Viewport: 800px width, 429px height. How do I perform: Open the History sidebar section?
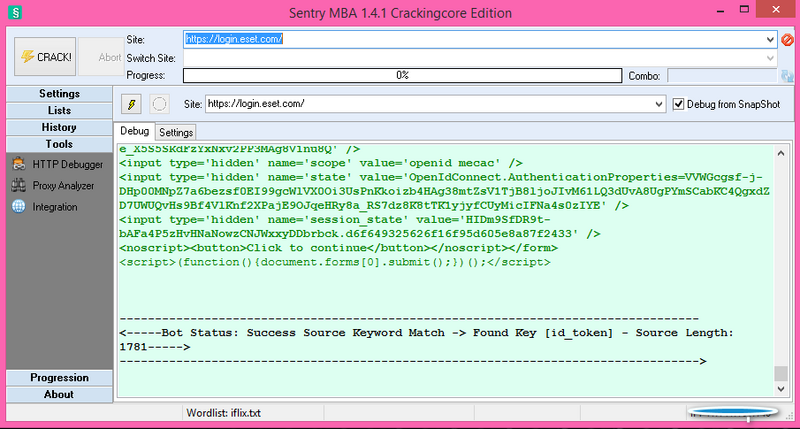coord(59,128)
